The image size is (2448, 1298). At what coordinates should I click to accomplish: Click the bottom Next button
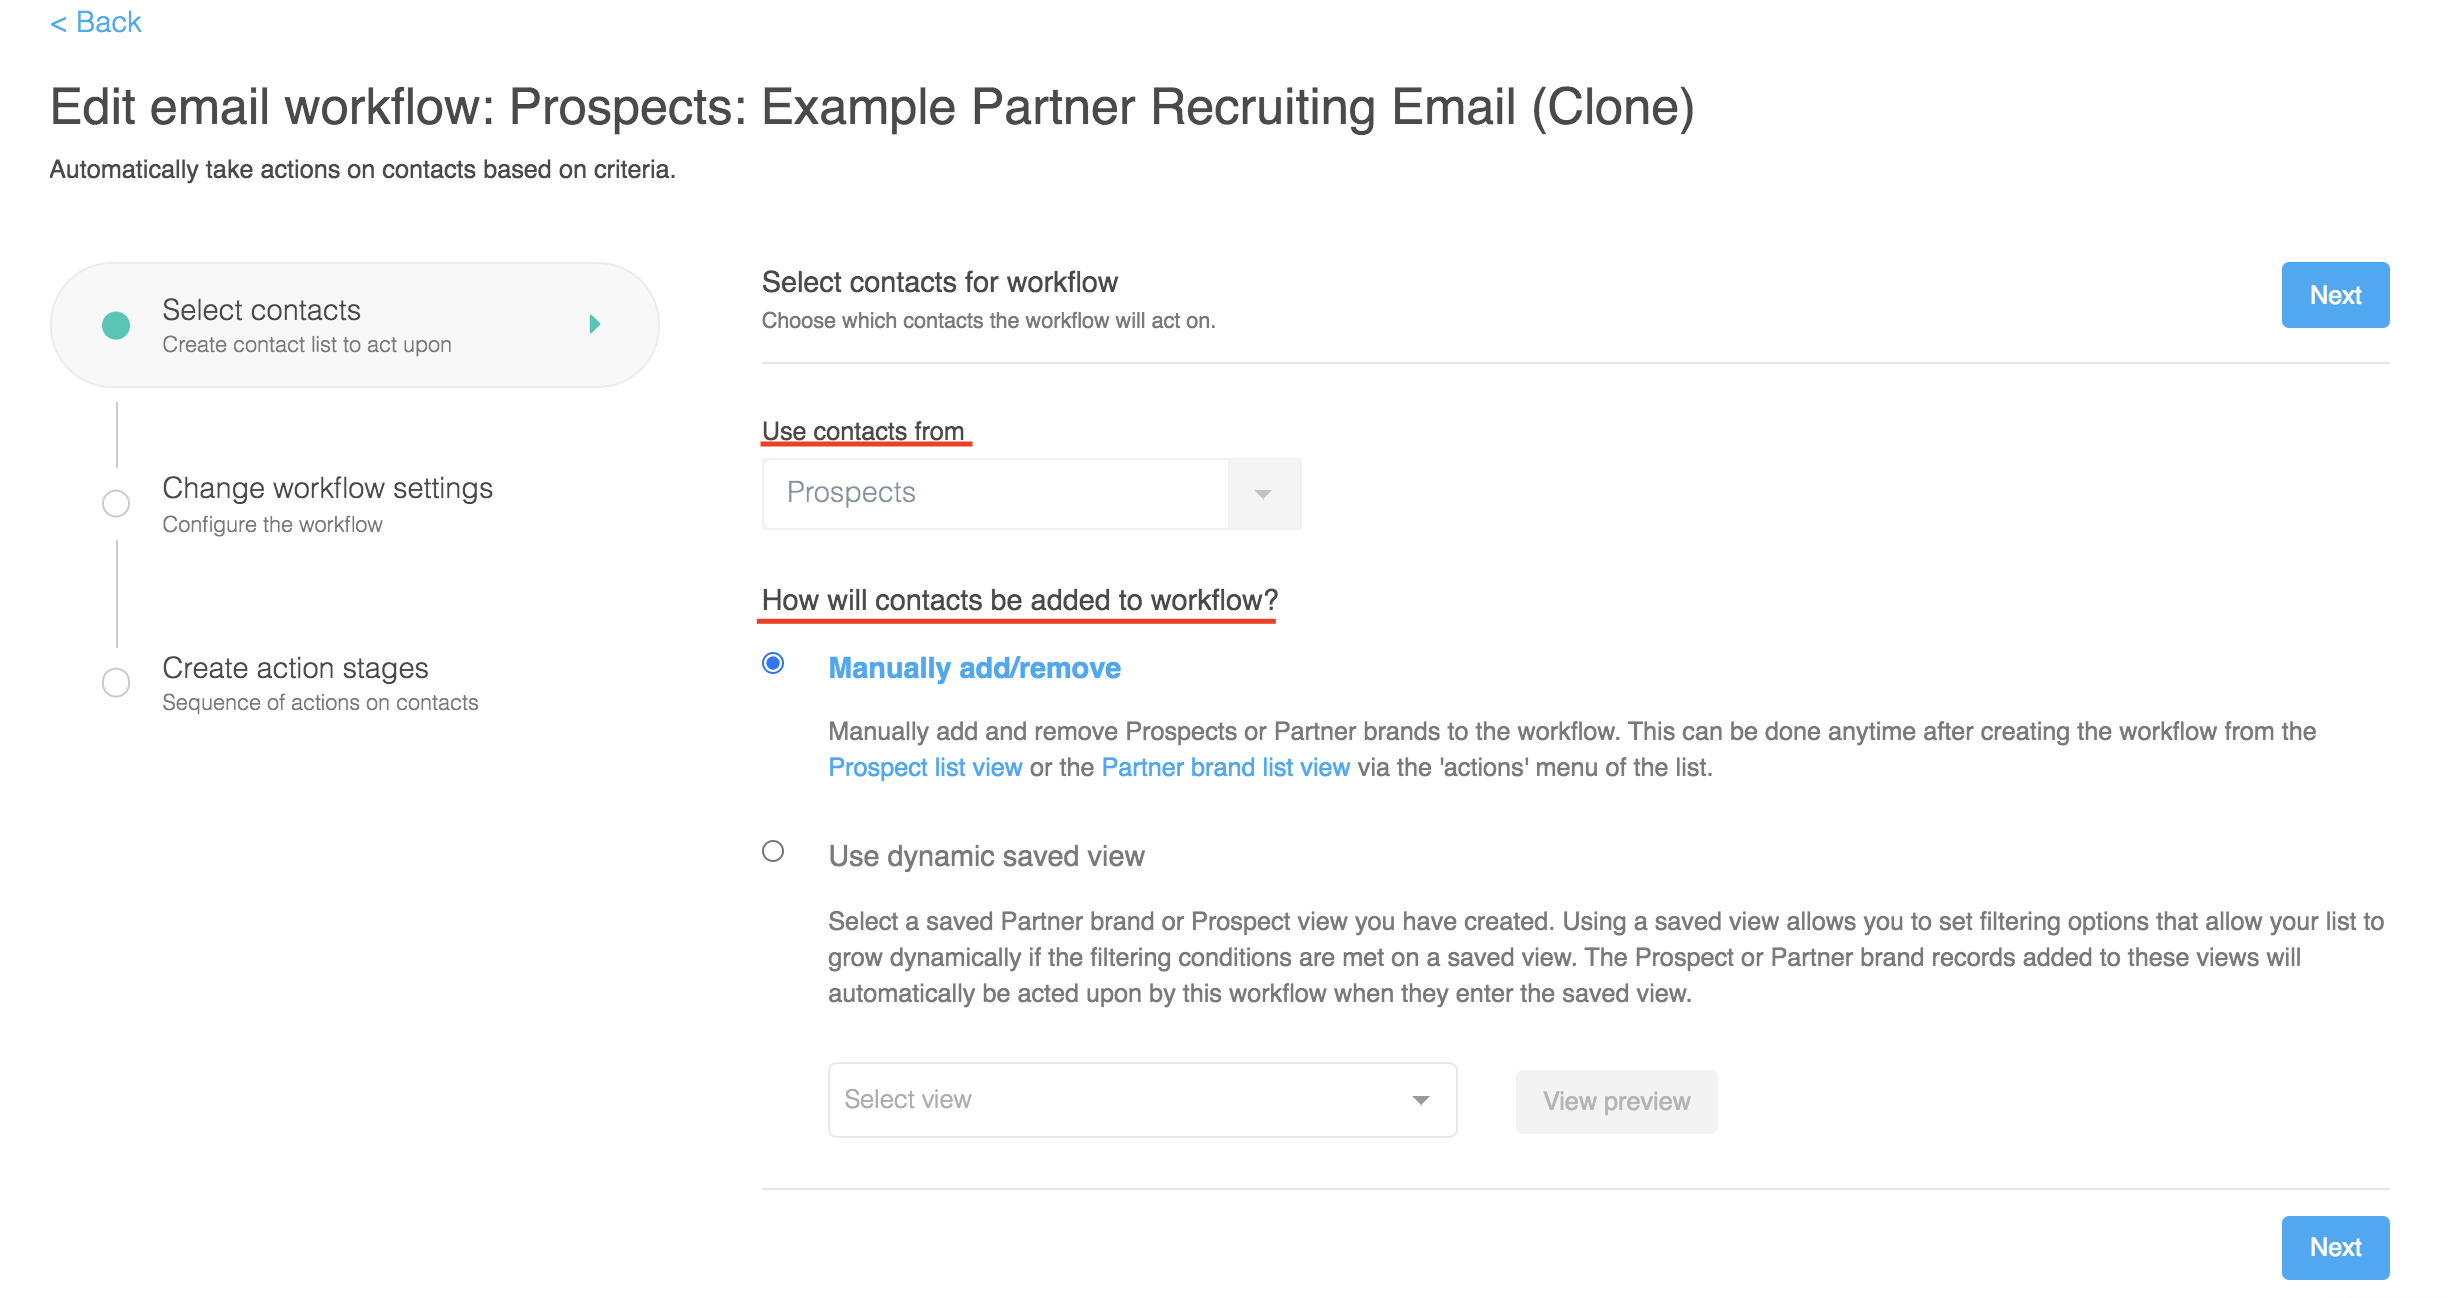(2335, 1247)
